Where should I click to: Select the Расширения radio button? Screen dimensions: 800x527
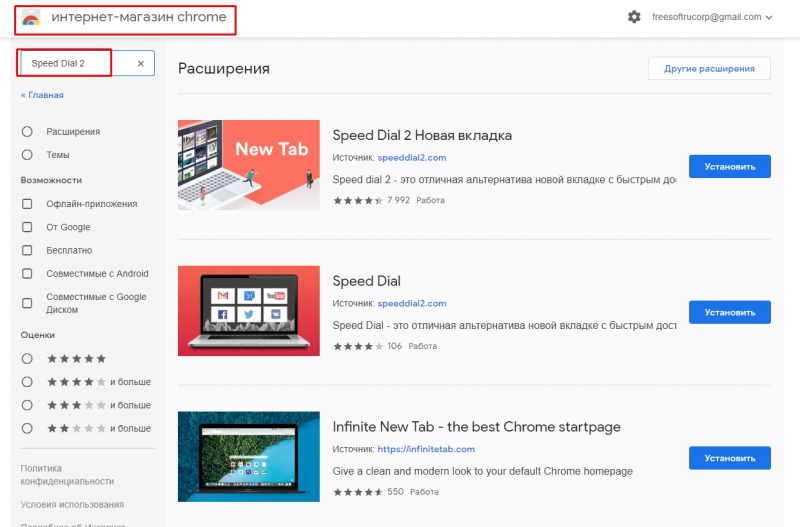27,132
